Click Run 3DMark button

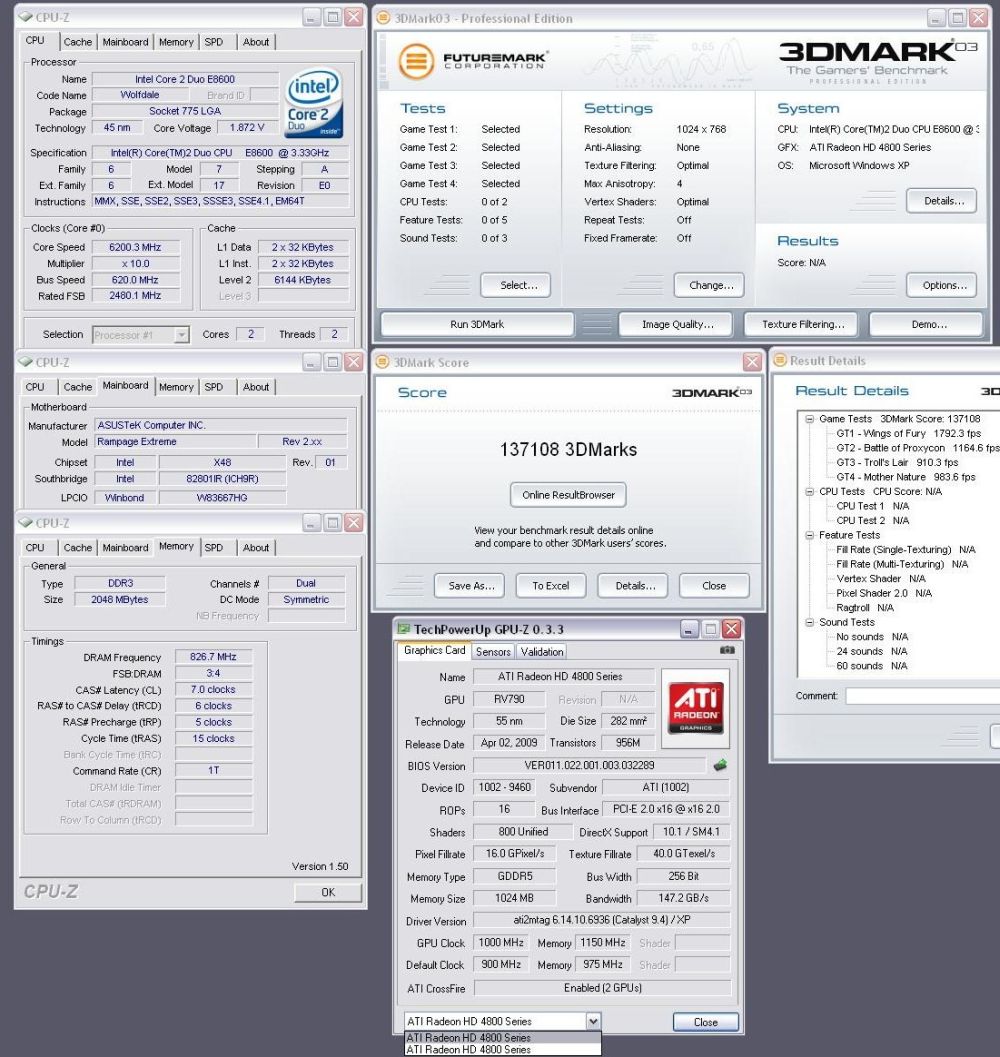click(477, 324)
